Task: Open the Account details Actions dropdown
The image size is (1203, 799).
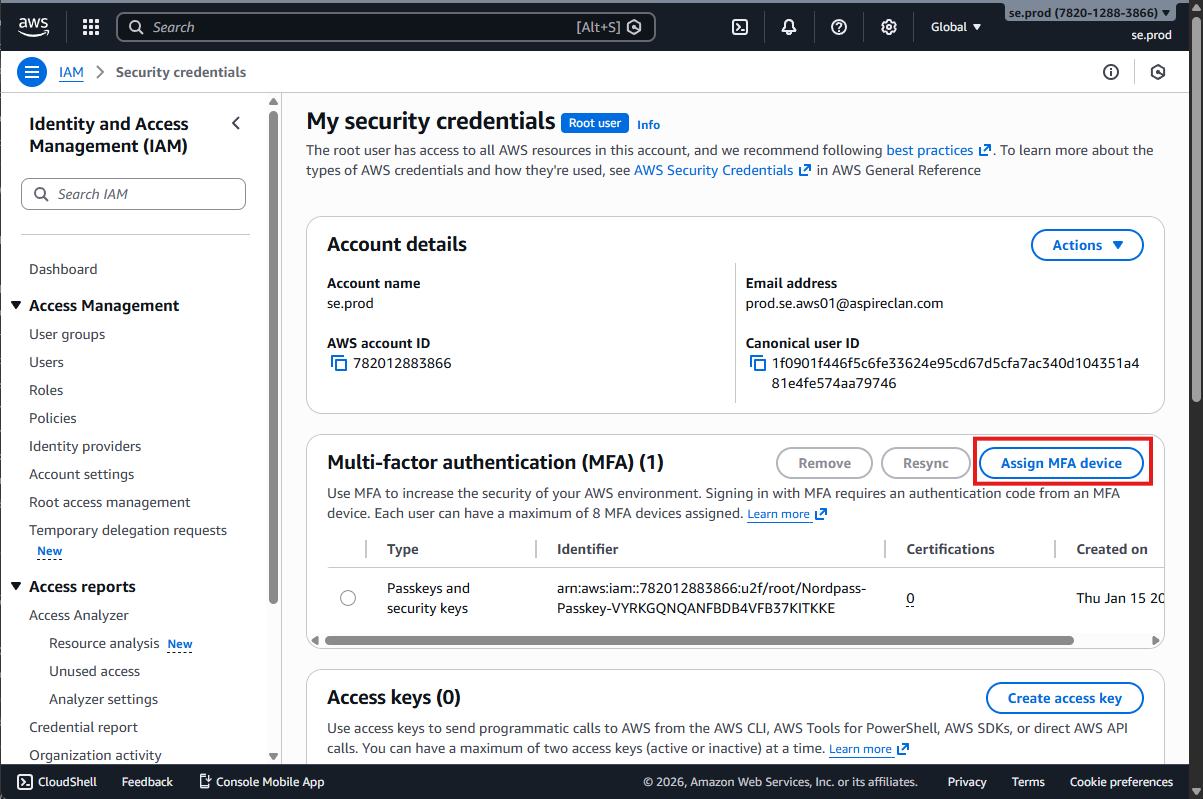Action: click(x=1087, y=245)
